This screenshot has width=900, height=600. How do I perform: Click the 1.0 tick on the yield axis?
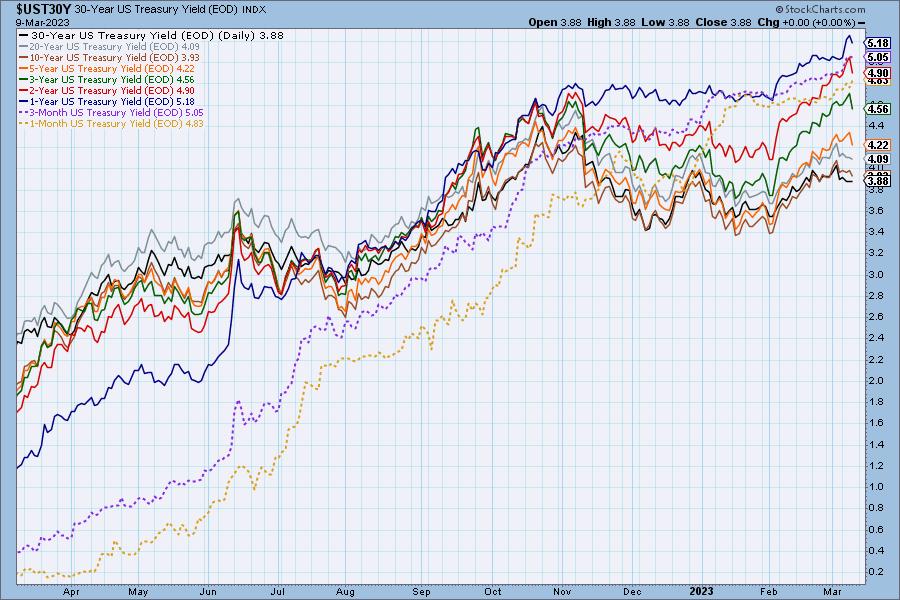tap(876, 487)
